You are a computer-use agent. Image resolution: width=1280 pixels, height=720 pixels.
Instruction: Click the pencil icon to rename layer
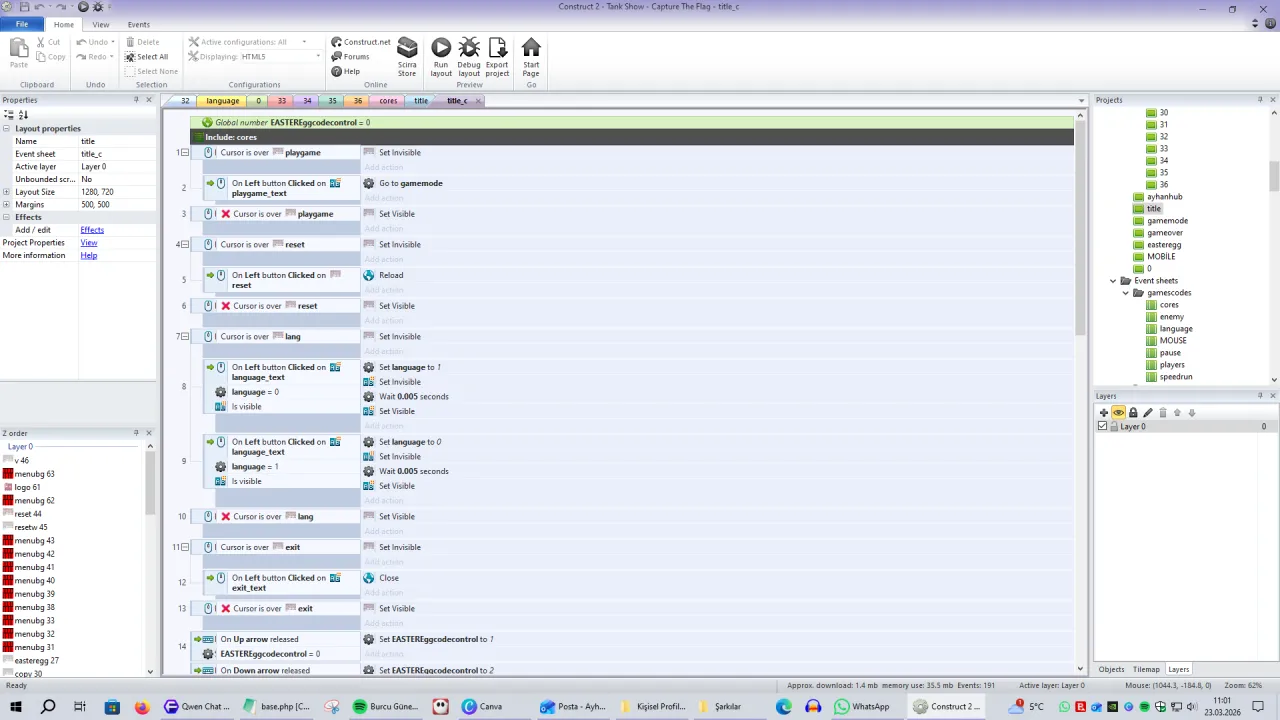coord(1148,412)
